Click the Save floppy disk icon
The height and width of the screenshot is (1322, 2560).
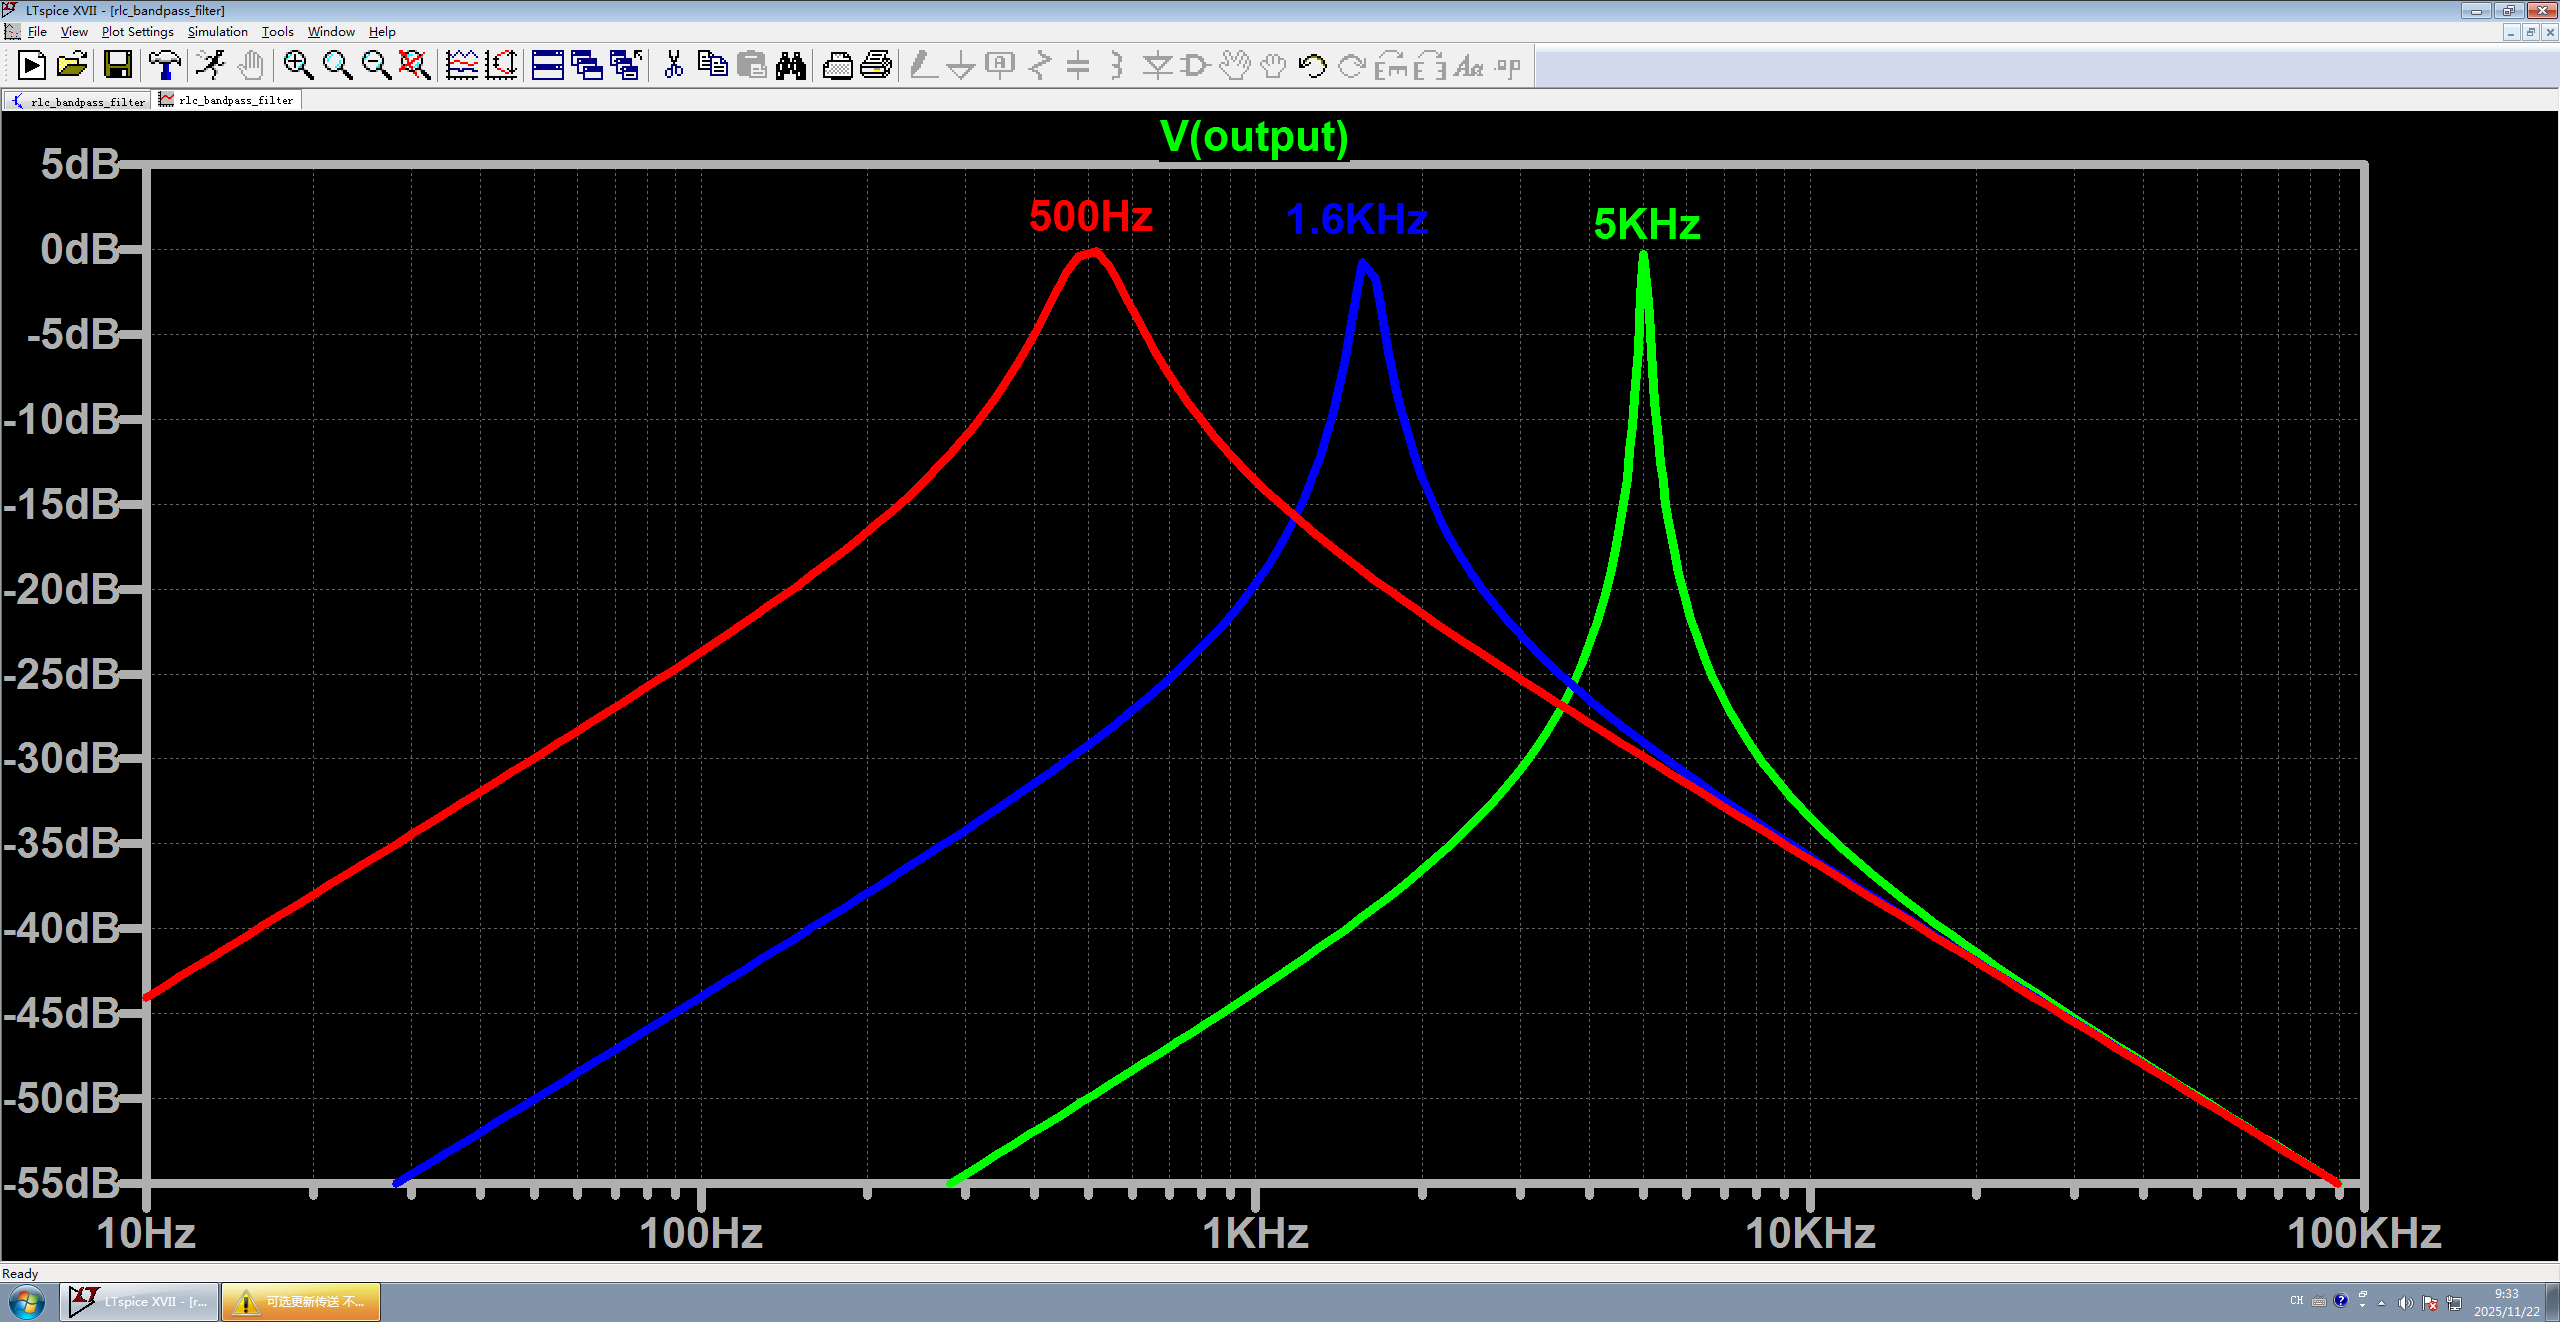(x=118, y=66)
